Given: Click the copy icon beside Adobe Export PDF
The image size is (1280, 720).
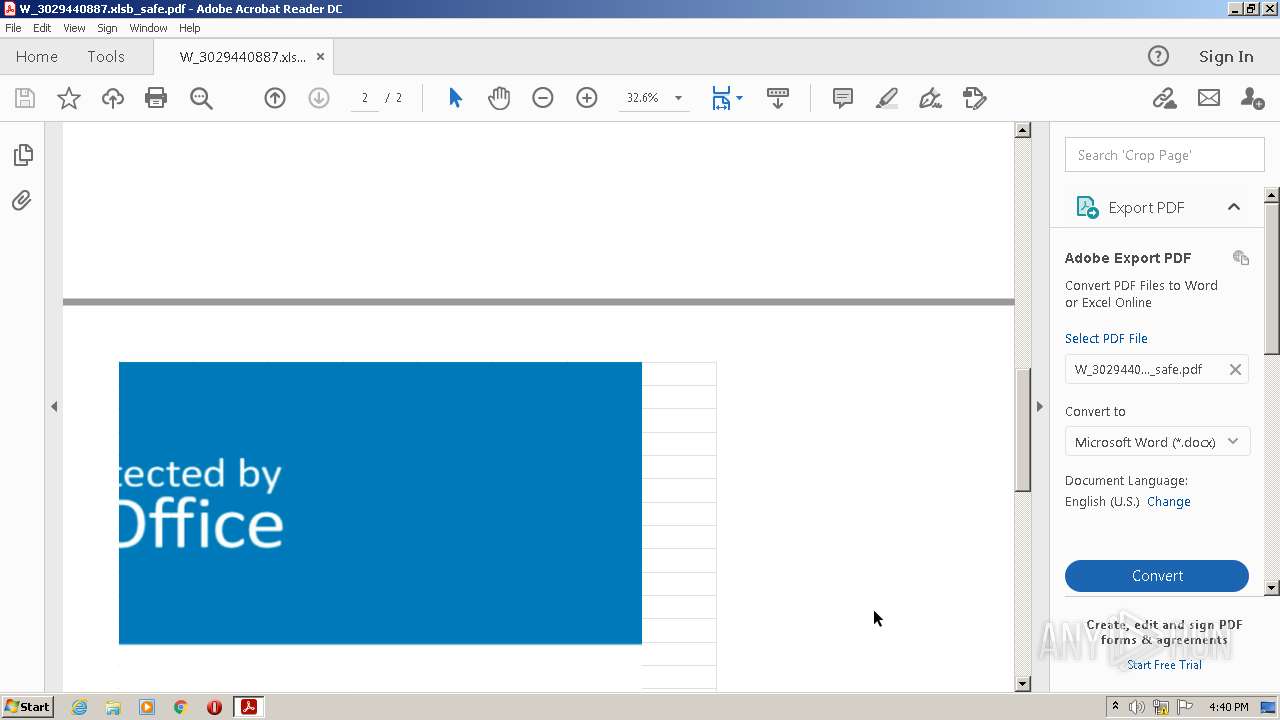Looking at the screenshot, I should [1241, 258].
